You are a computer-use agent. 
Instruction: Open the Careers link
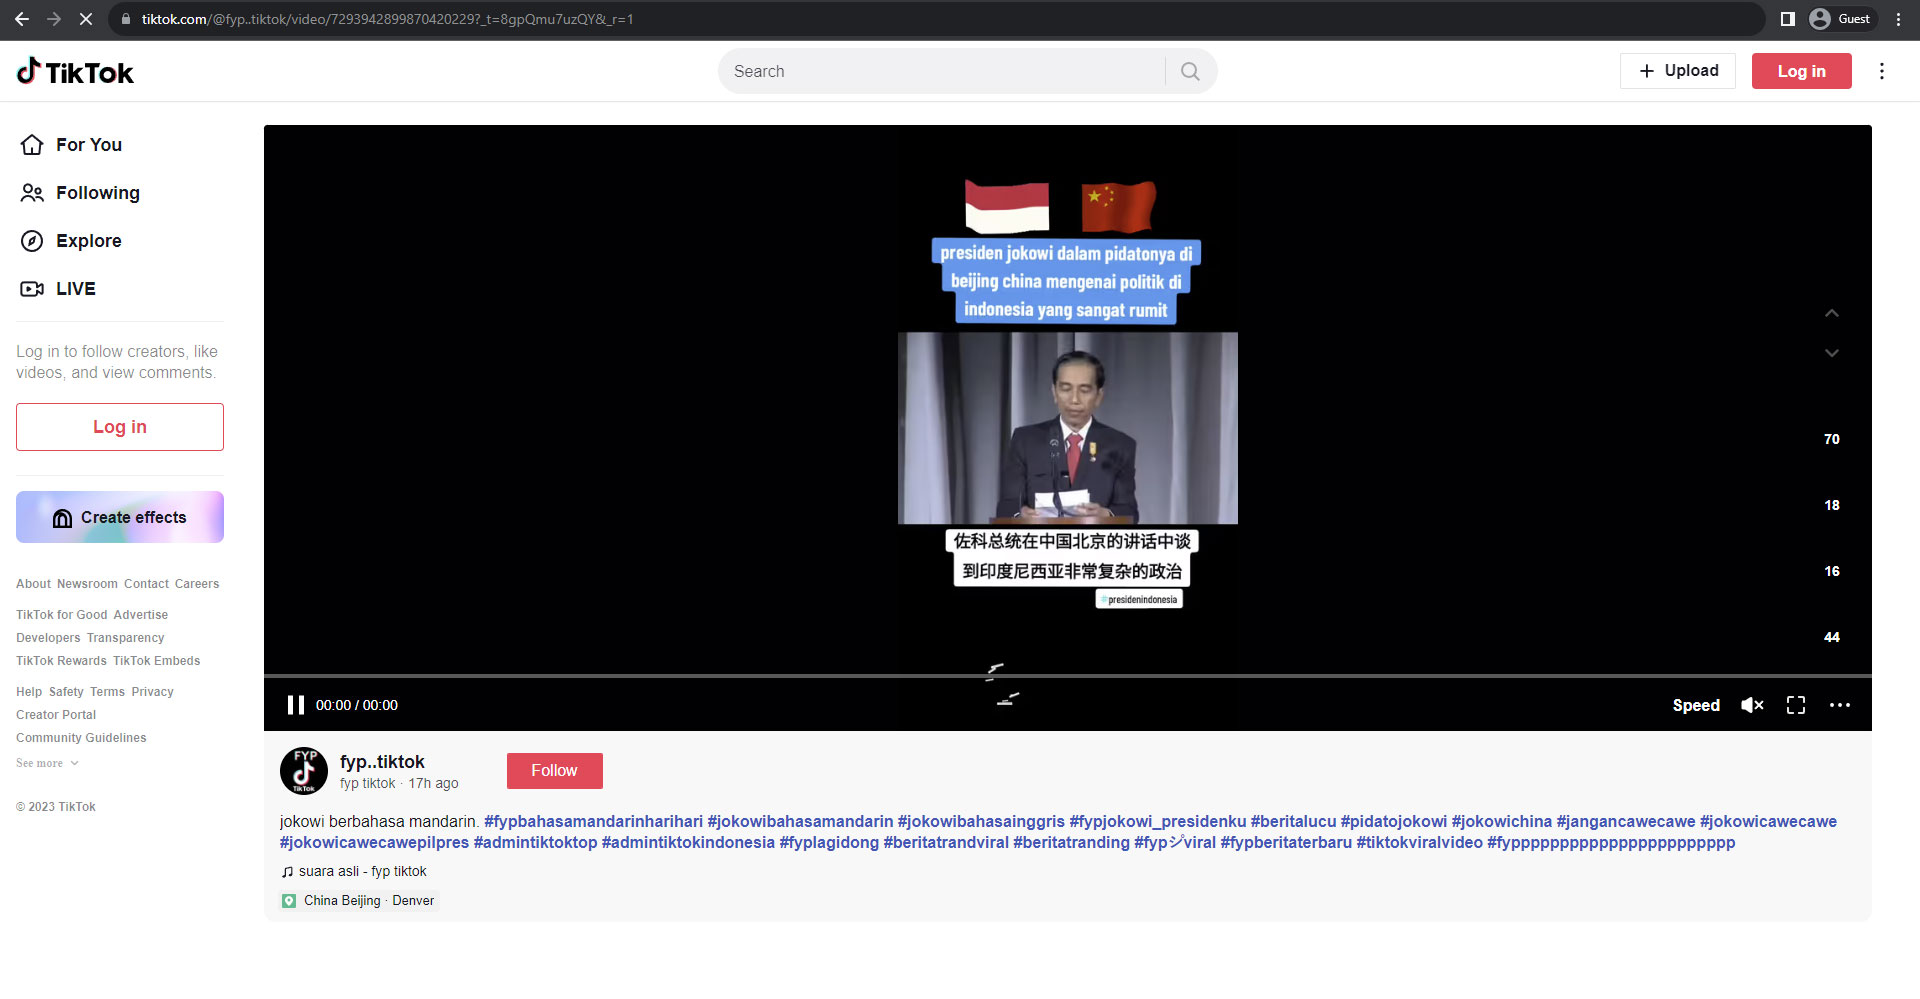197,584
